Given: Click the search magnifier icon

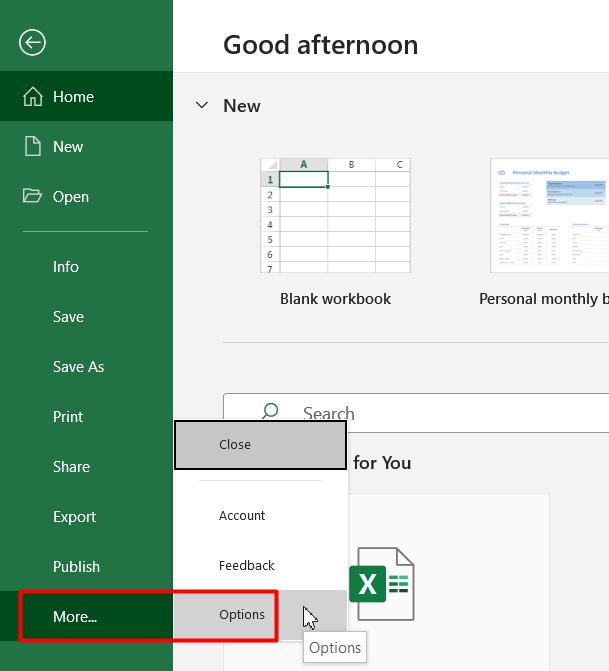Looking at the screenshot, I should (270, 411).
